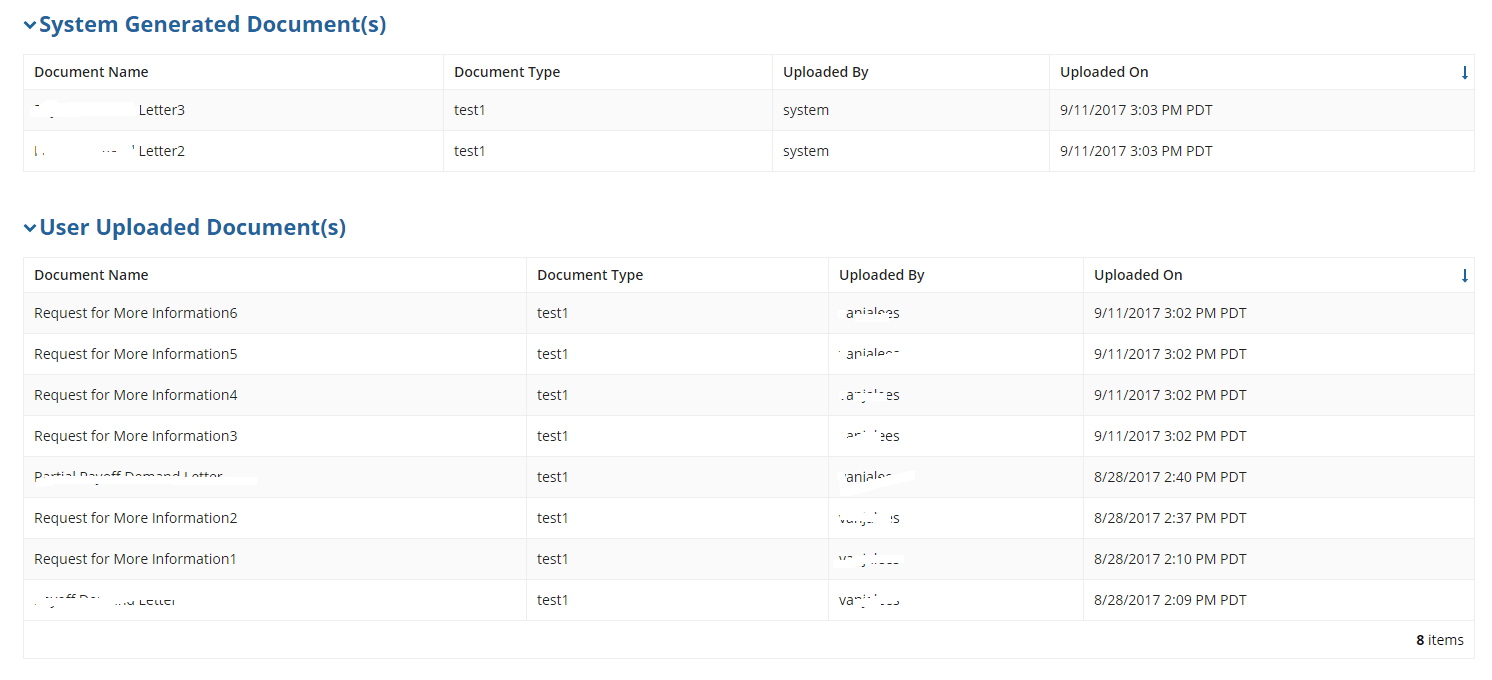Viewport: 1492px width, 680px height.
Task: Click sort arrow in System Generated table
Action: tap(1464, 72)
